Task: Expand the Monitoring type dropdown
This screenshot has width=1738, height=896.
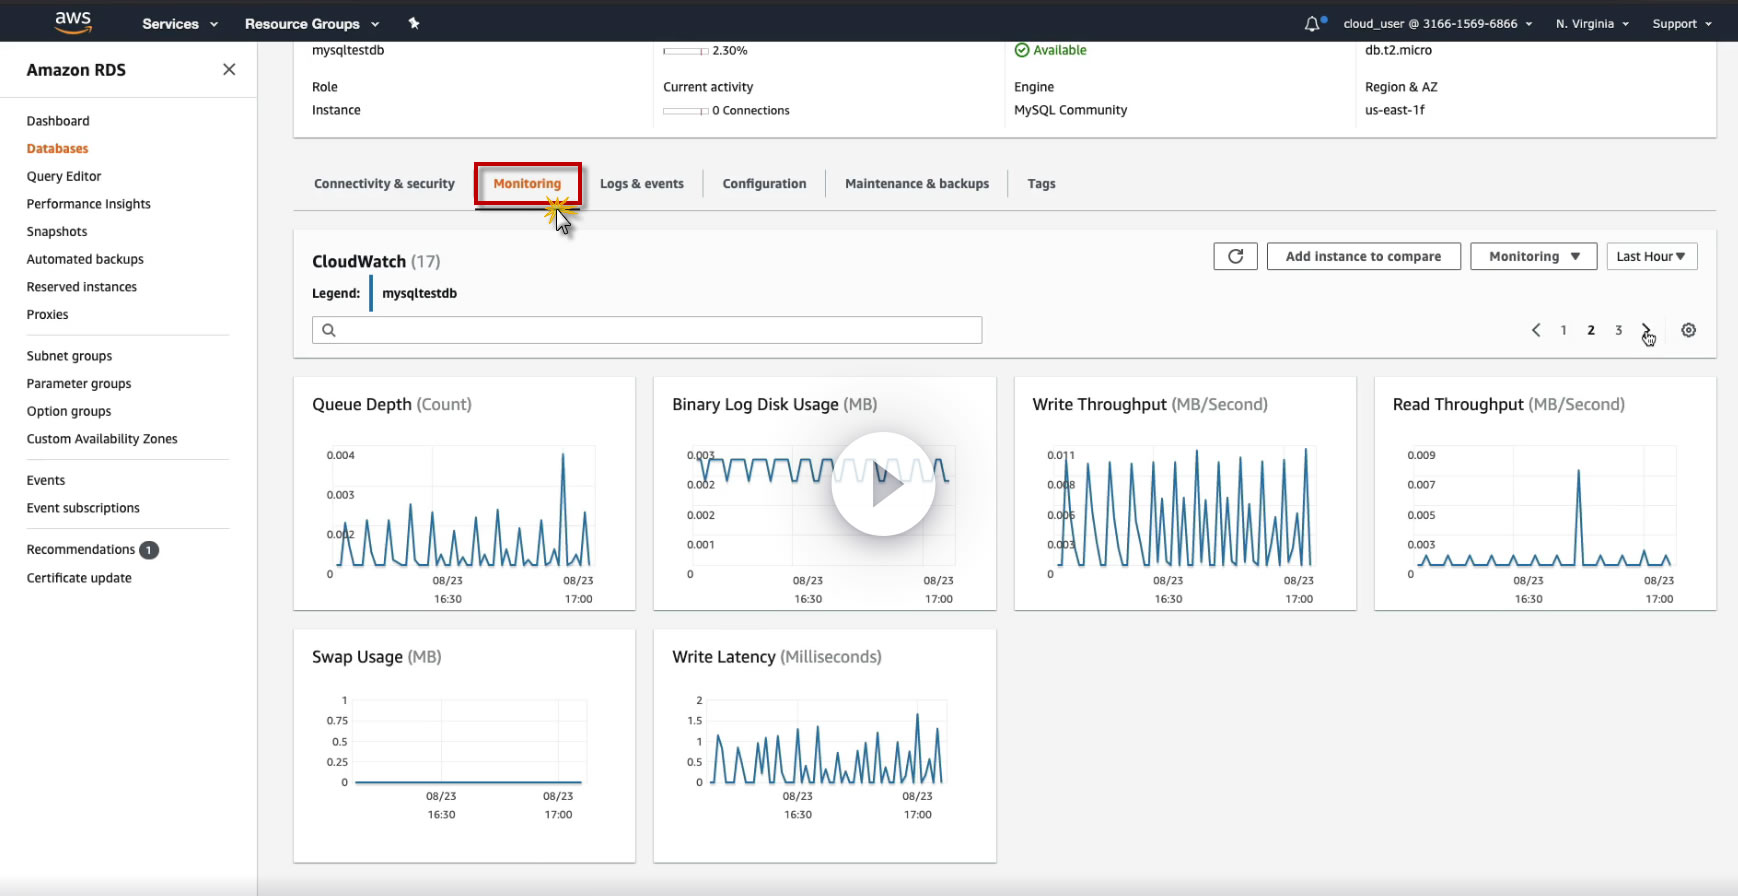Action: 1533,256
